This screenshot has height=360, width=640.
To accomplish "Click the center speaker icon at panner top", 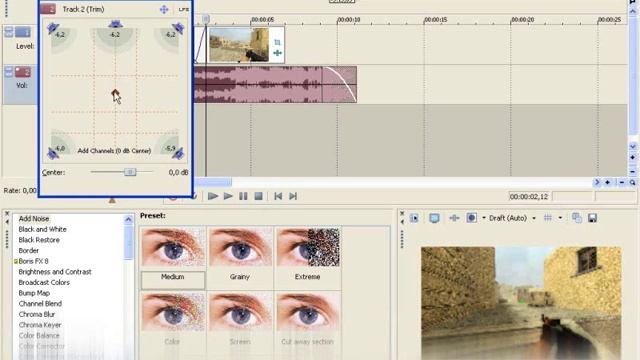I will pos(115,24).
